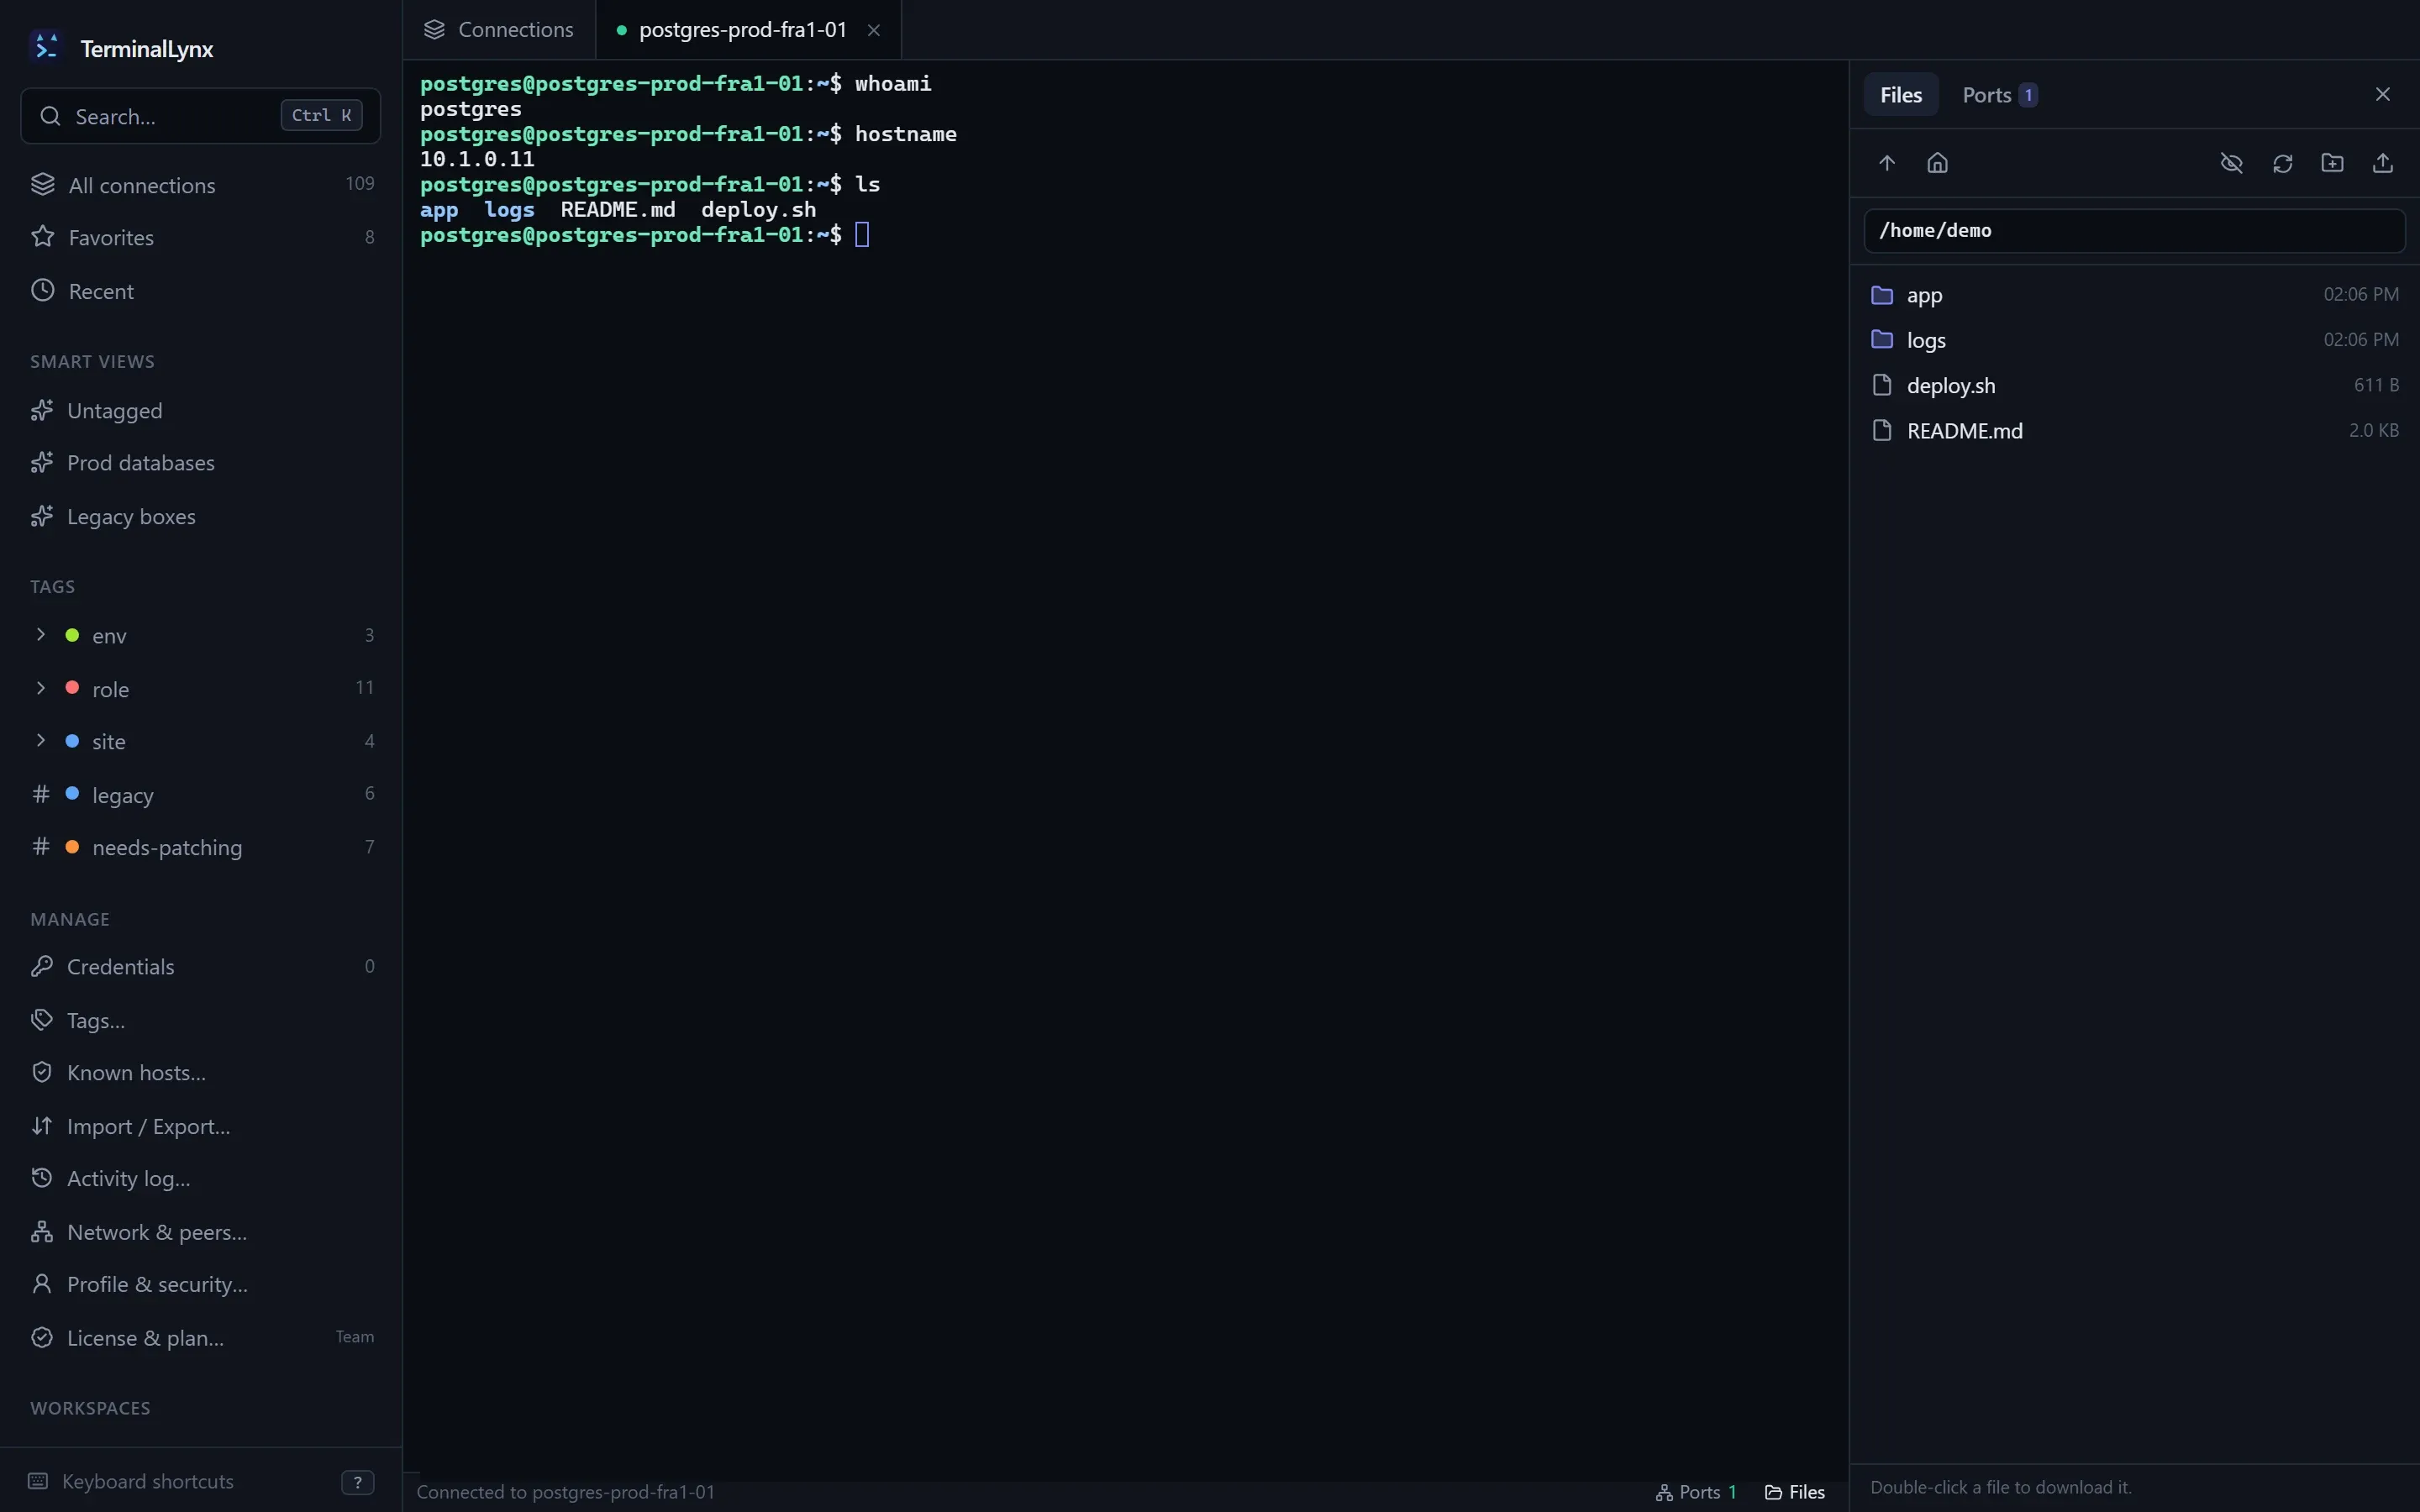
Task: Open Network & peers... settings
Action: (x=201, y=1233)
